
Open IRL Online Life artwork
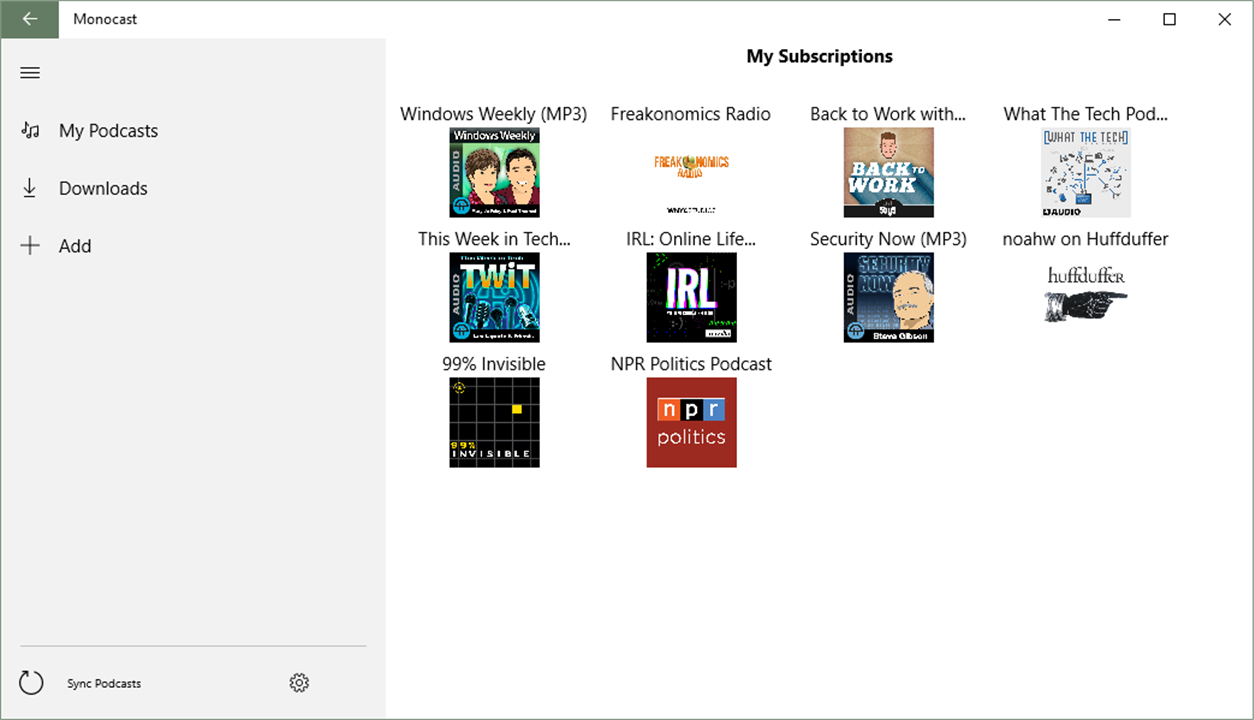tap(691, 297)
